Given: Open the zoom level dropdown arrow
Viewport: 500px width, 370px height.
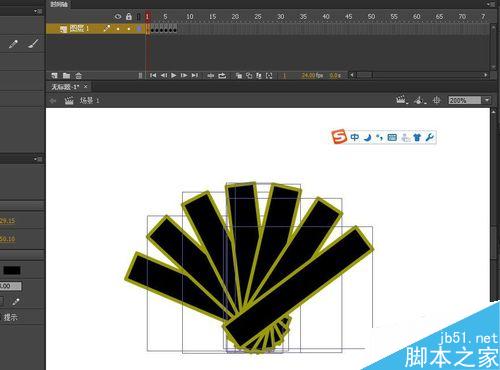Looking at the screenshot, I should pyautogui.click(x=487, y=100).
